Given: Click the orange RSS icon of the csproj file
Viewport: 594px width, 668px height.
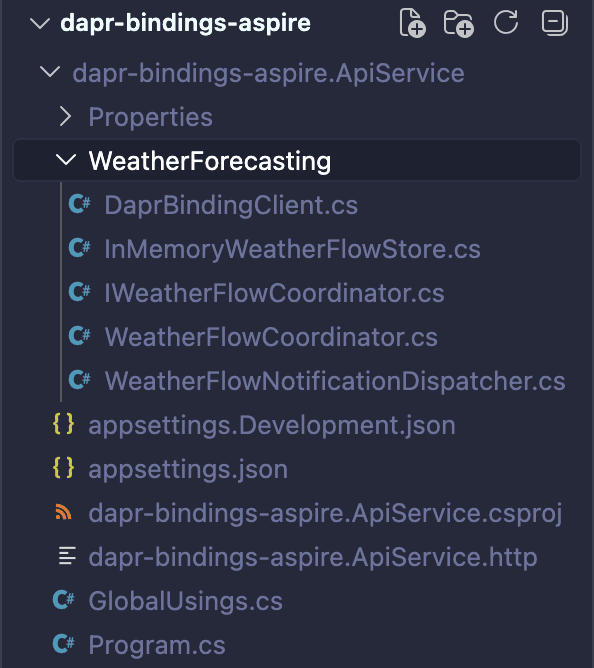Looking at the screenshot, I should click(x=63, y=512).
